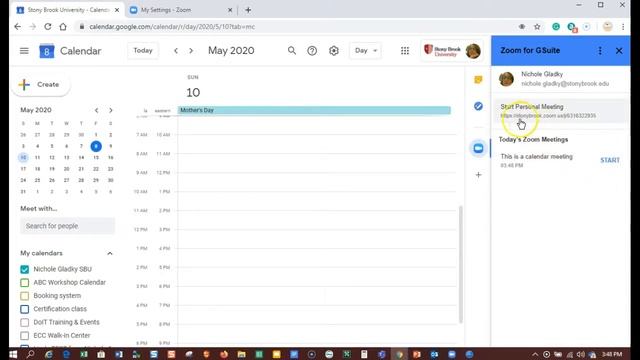Open Google Keep side panel icon
The width and height of the screenshot is (640, 360).
478,80
